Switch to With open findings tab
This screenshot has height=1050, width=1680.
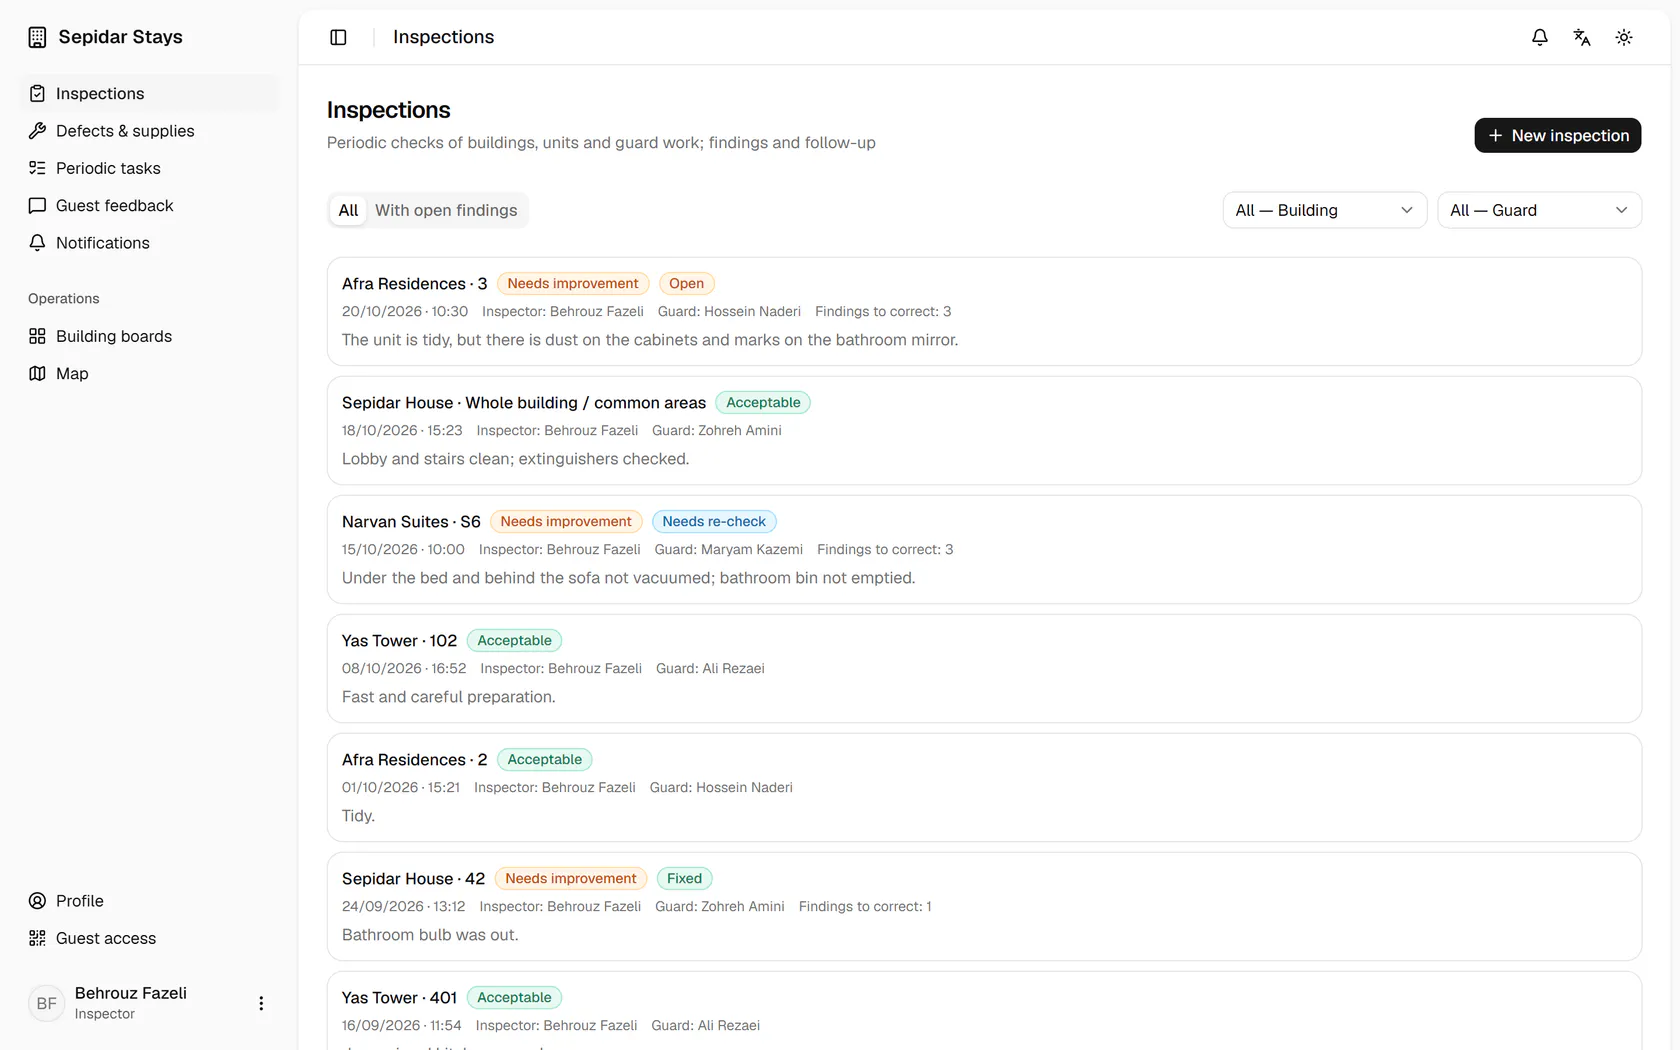coord(446,210)
